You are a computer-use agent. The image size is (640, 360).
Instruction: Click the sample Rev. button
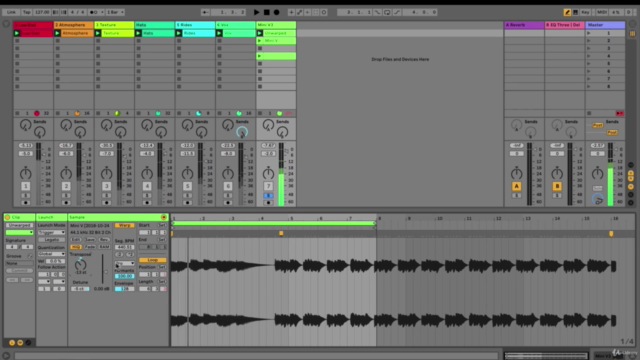(x=104, y=240)
